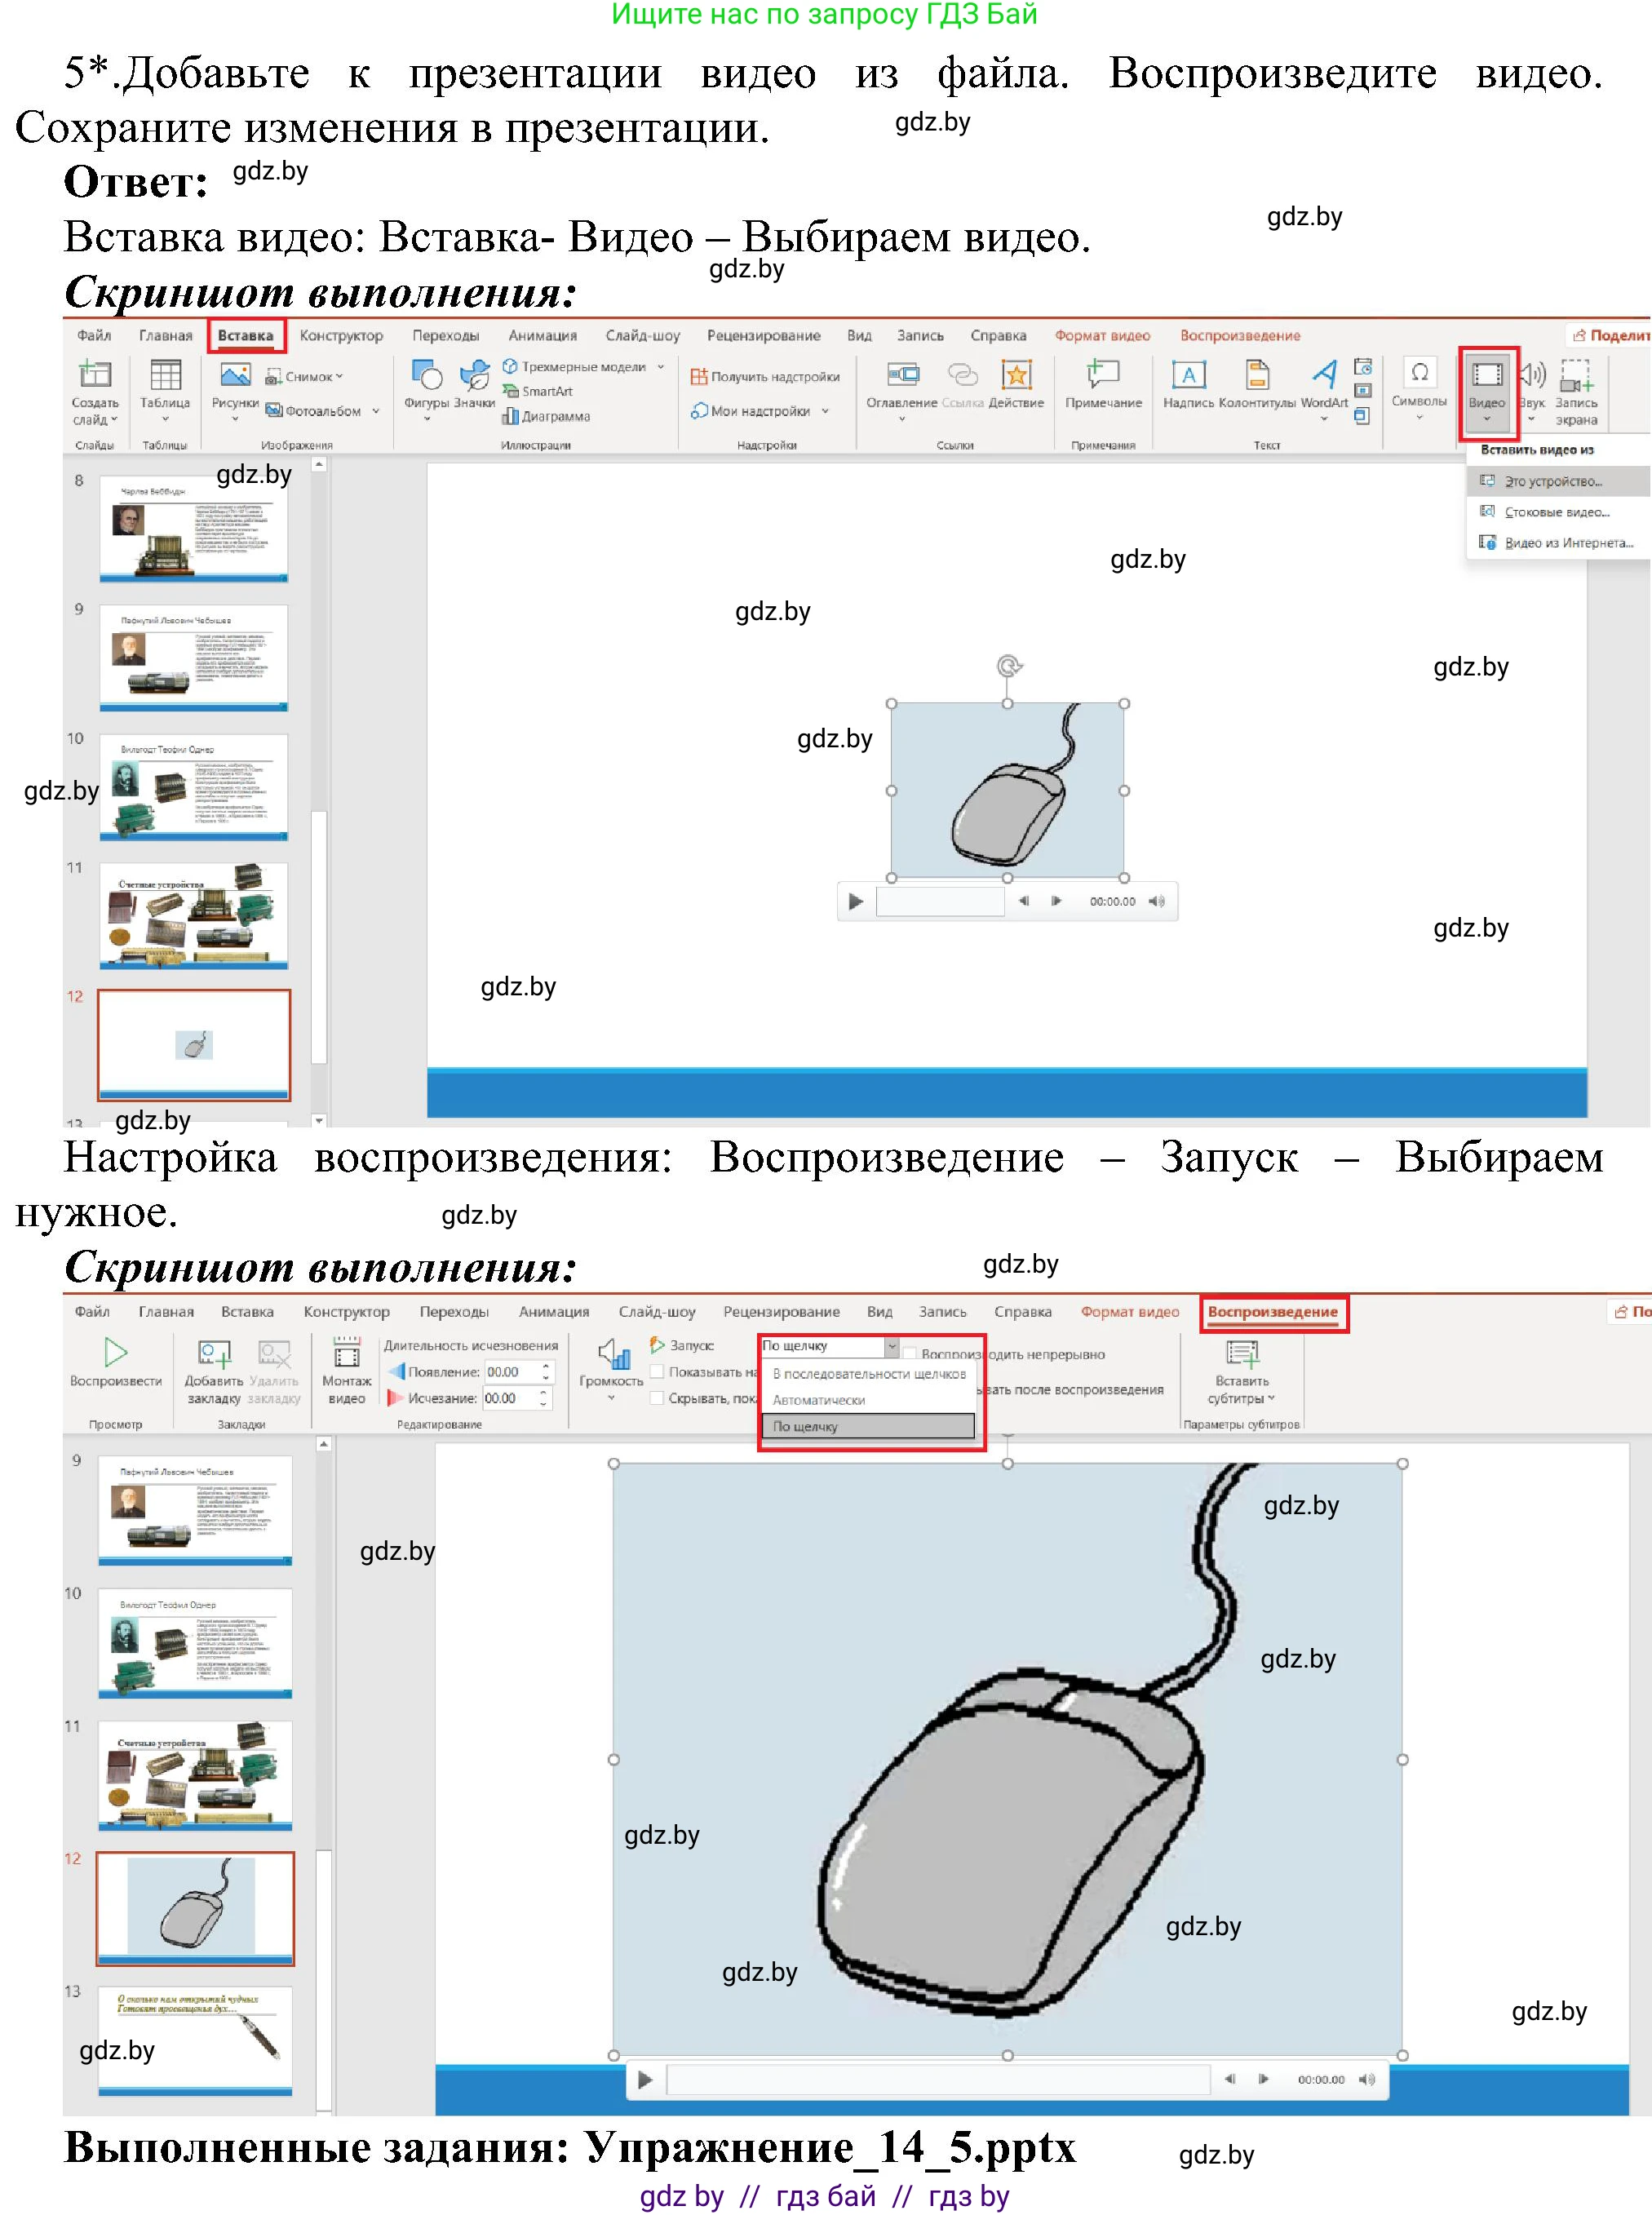1652x2215 pixels.
Task: Select Автоматически in Запуск dropdown list
Action: [819, 1400]
